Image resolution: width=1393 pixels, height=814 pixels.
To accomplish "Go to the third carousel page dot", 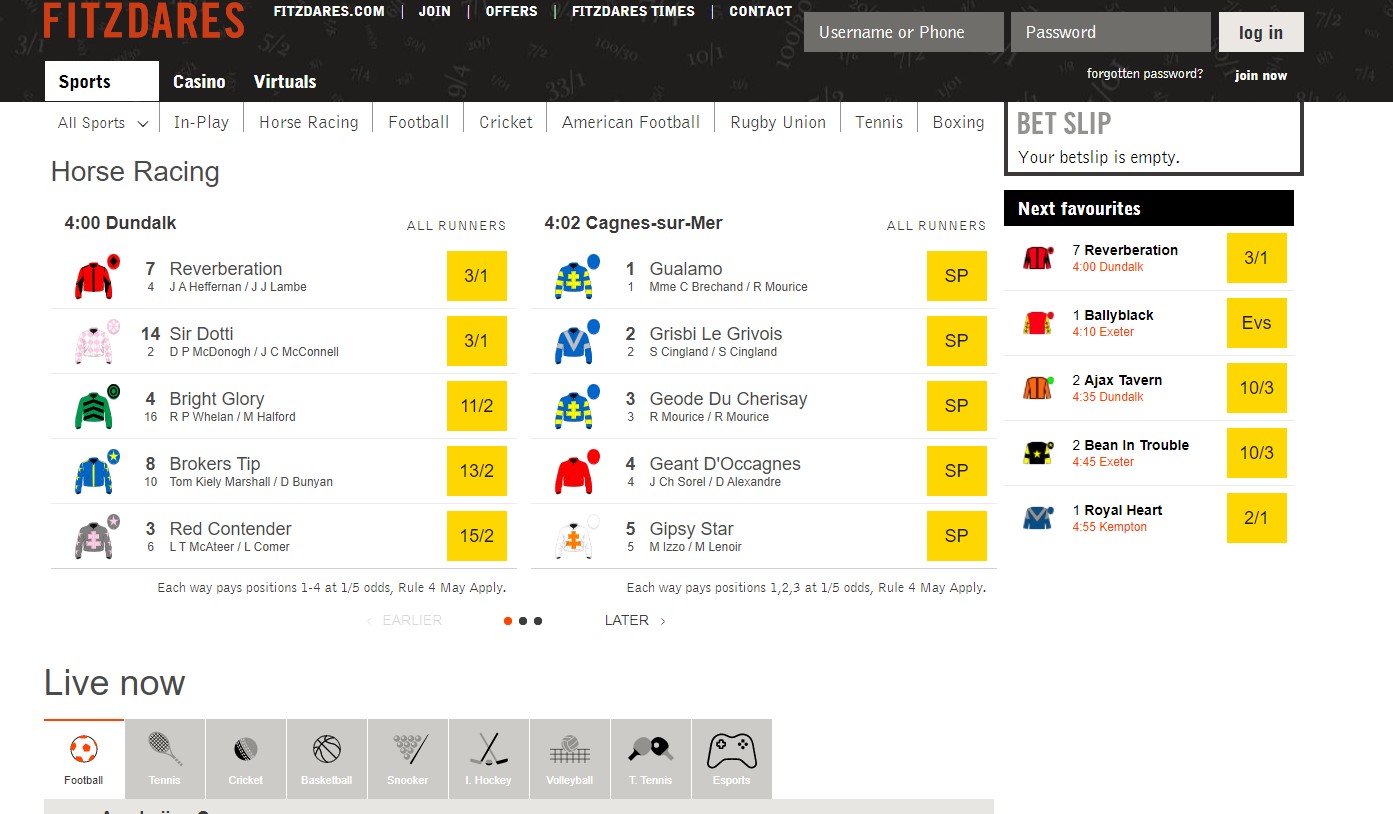I will (538, 621).
